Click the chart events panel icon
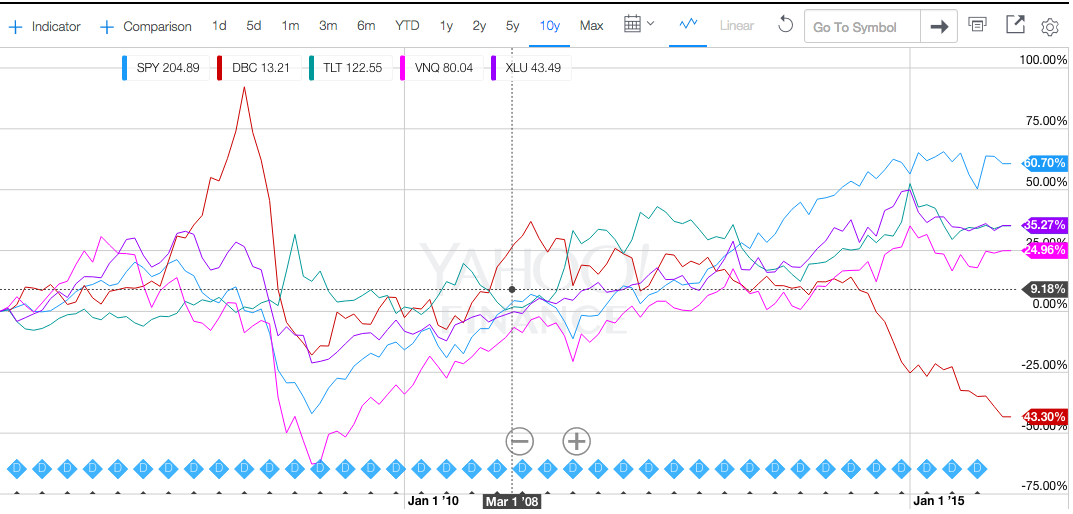The width and height of the screenshot is (1073, 514). [978, 26]
